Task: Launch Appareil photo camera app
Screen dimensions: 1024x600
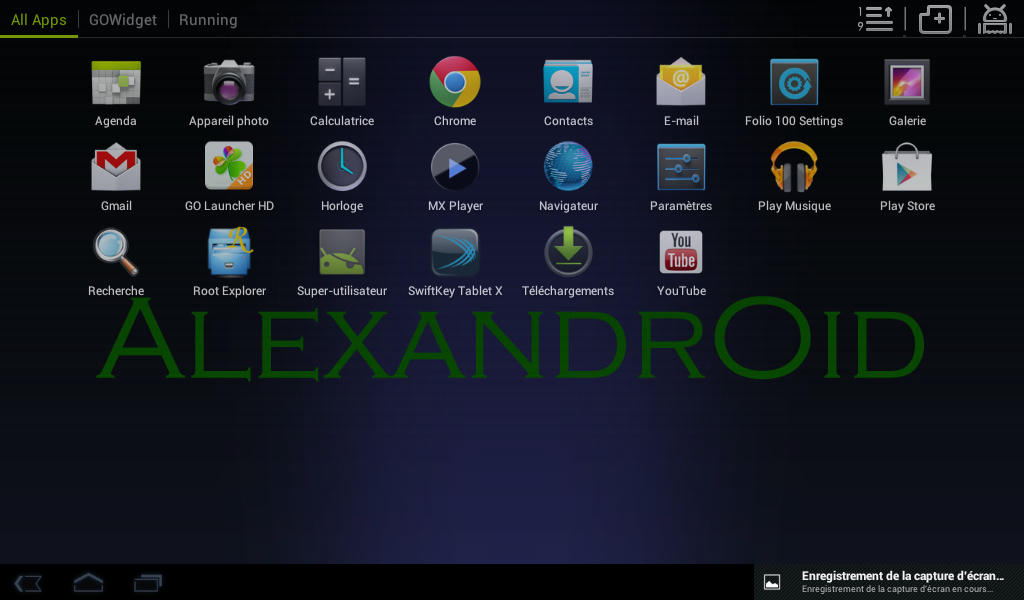Action: pyautogui.click(x=229, y=91)
